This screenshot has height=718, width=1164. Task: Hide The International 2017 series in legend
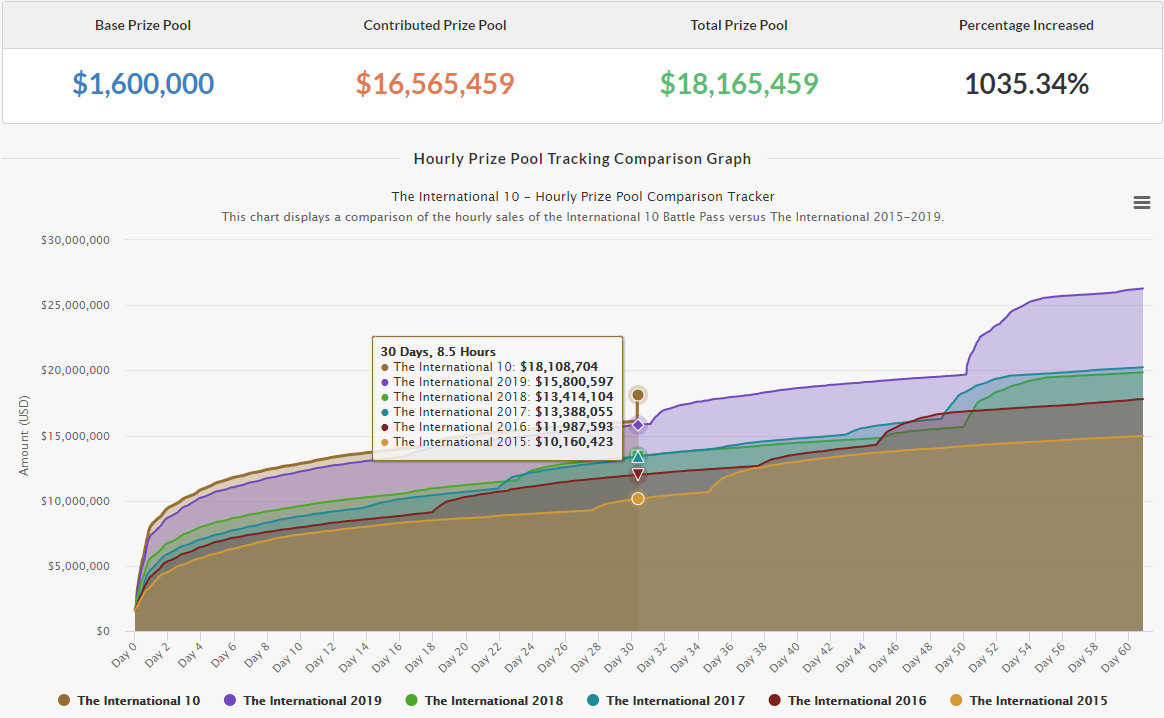[666, 700]
